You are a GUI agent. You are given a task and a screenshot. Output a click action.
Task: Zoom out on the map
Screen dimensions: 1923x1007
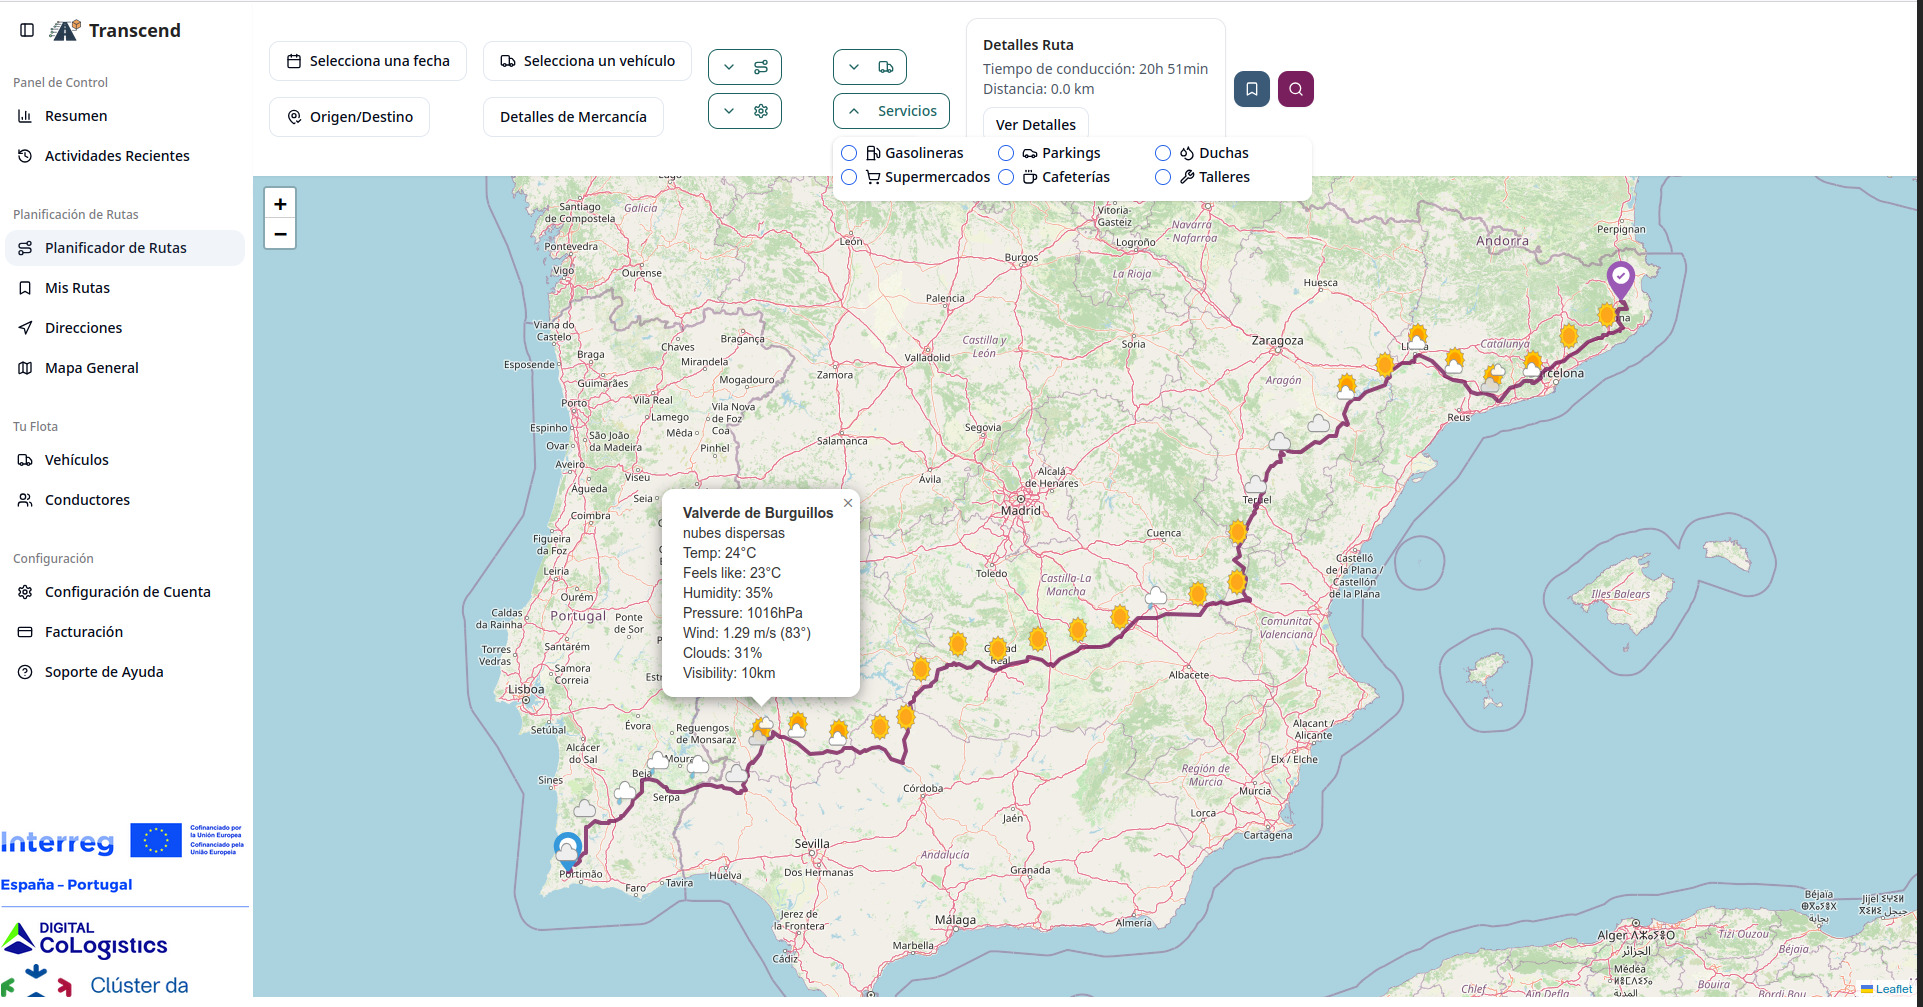280,234
